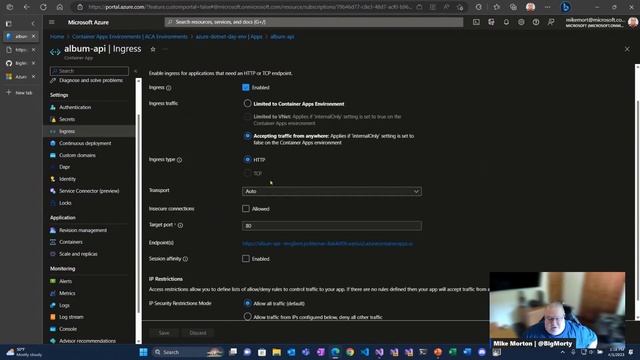Select Allow all traffic (default)
Viewport: 640px width, 360px height.
coord(247,303)
